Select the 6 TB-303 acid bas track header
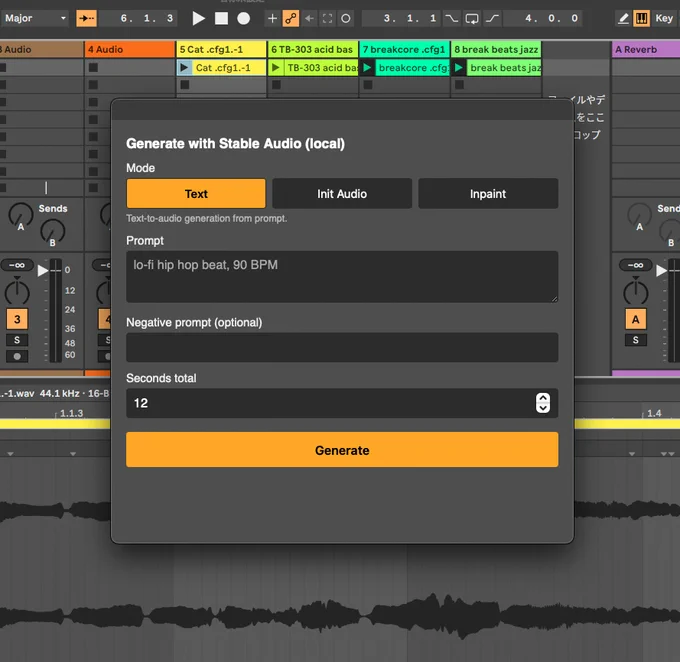 [x=313, y=49]
